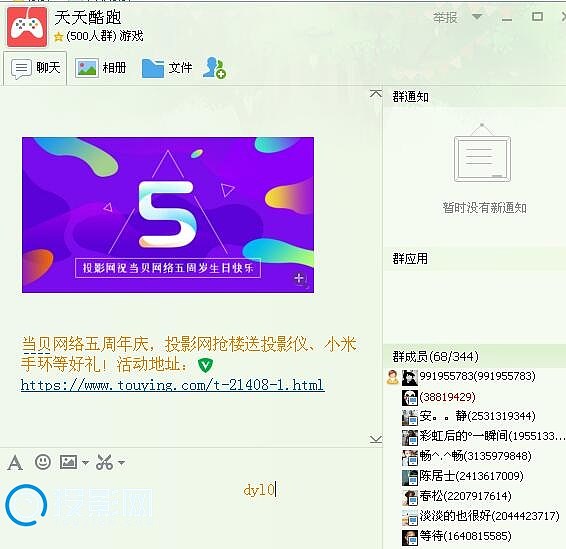Screen dimensions: 566x549
Task: Click avatar of 等待
Action: tap(410, 537)
